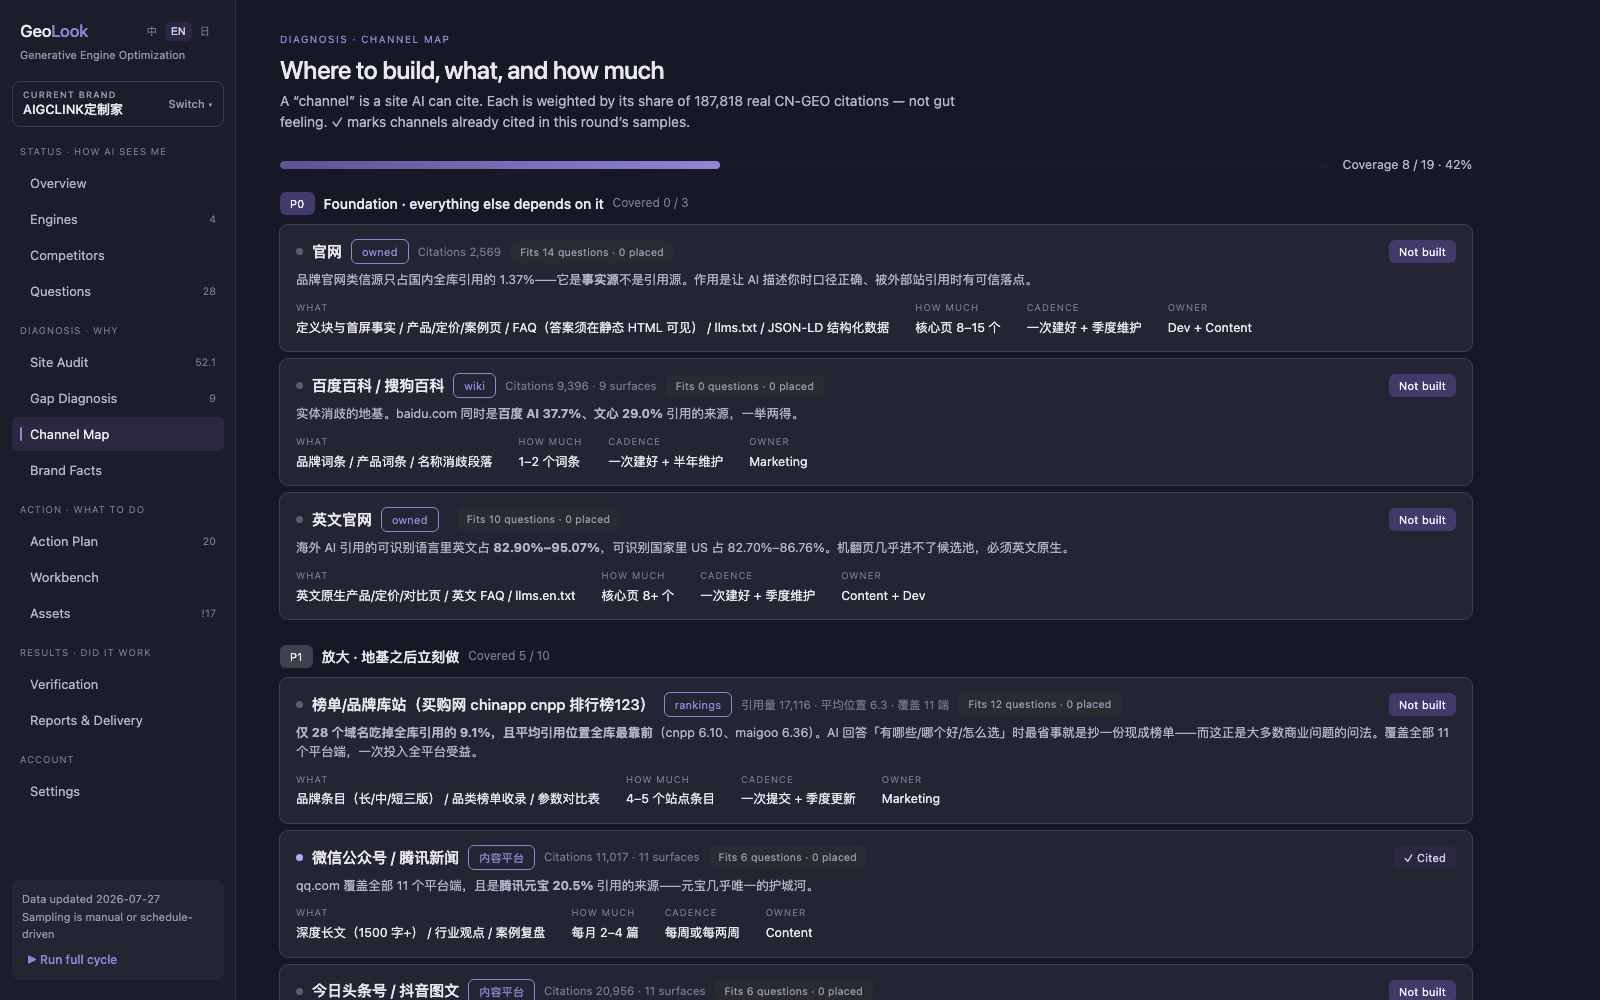1600x1000 pixels.
Task: Click 内容平台 tag beside 今日头条号
Action: pyautogui.click(x=501, y=991)
